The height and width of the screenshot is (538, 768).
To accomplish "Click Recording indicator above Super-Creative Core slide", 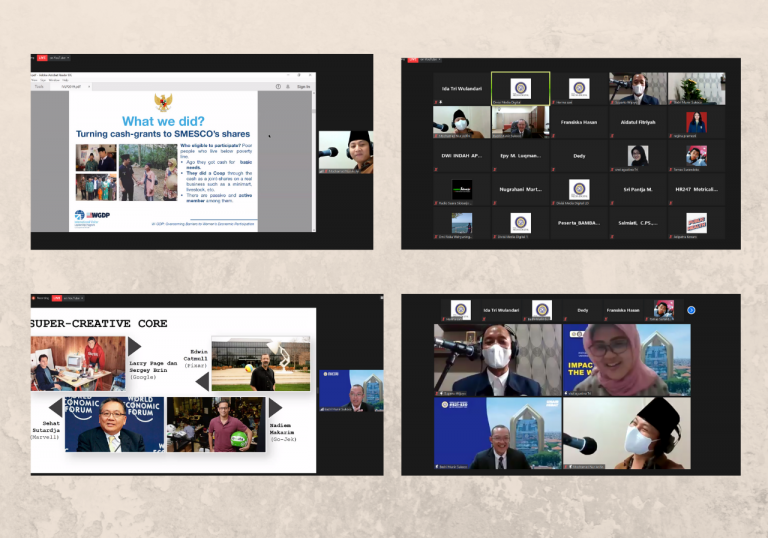I will pos(41,298).
